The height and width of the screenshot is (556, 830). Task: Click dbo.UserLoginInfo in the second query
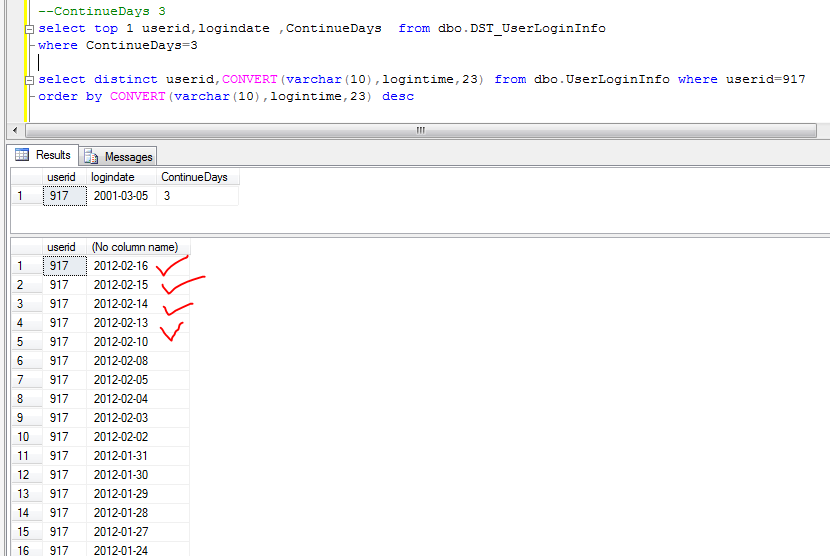point(601,79)
